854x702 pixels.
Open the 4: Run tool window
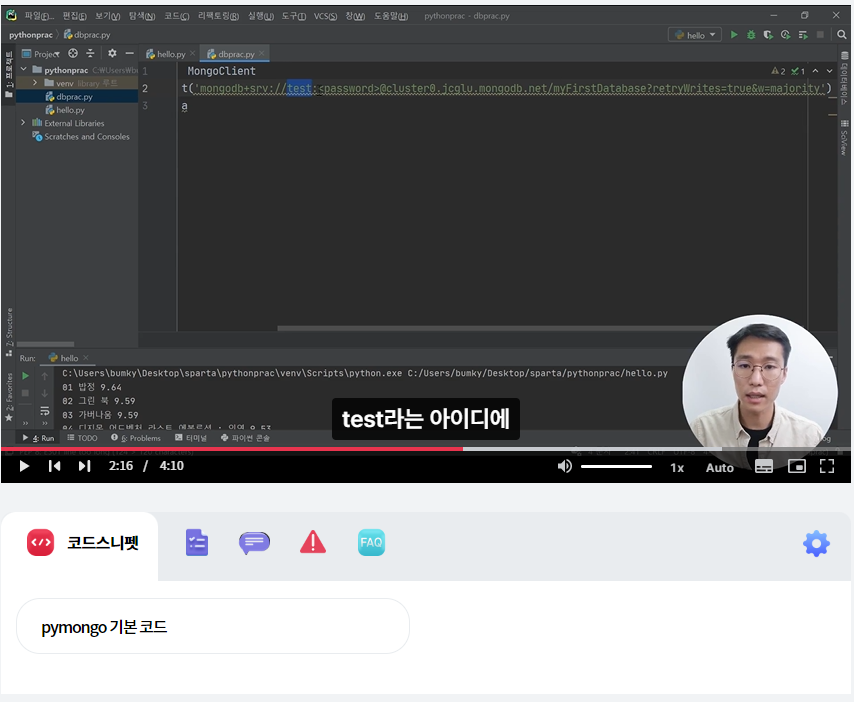39,438
